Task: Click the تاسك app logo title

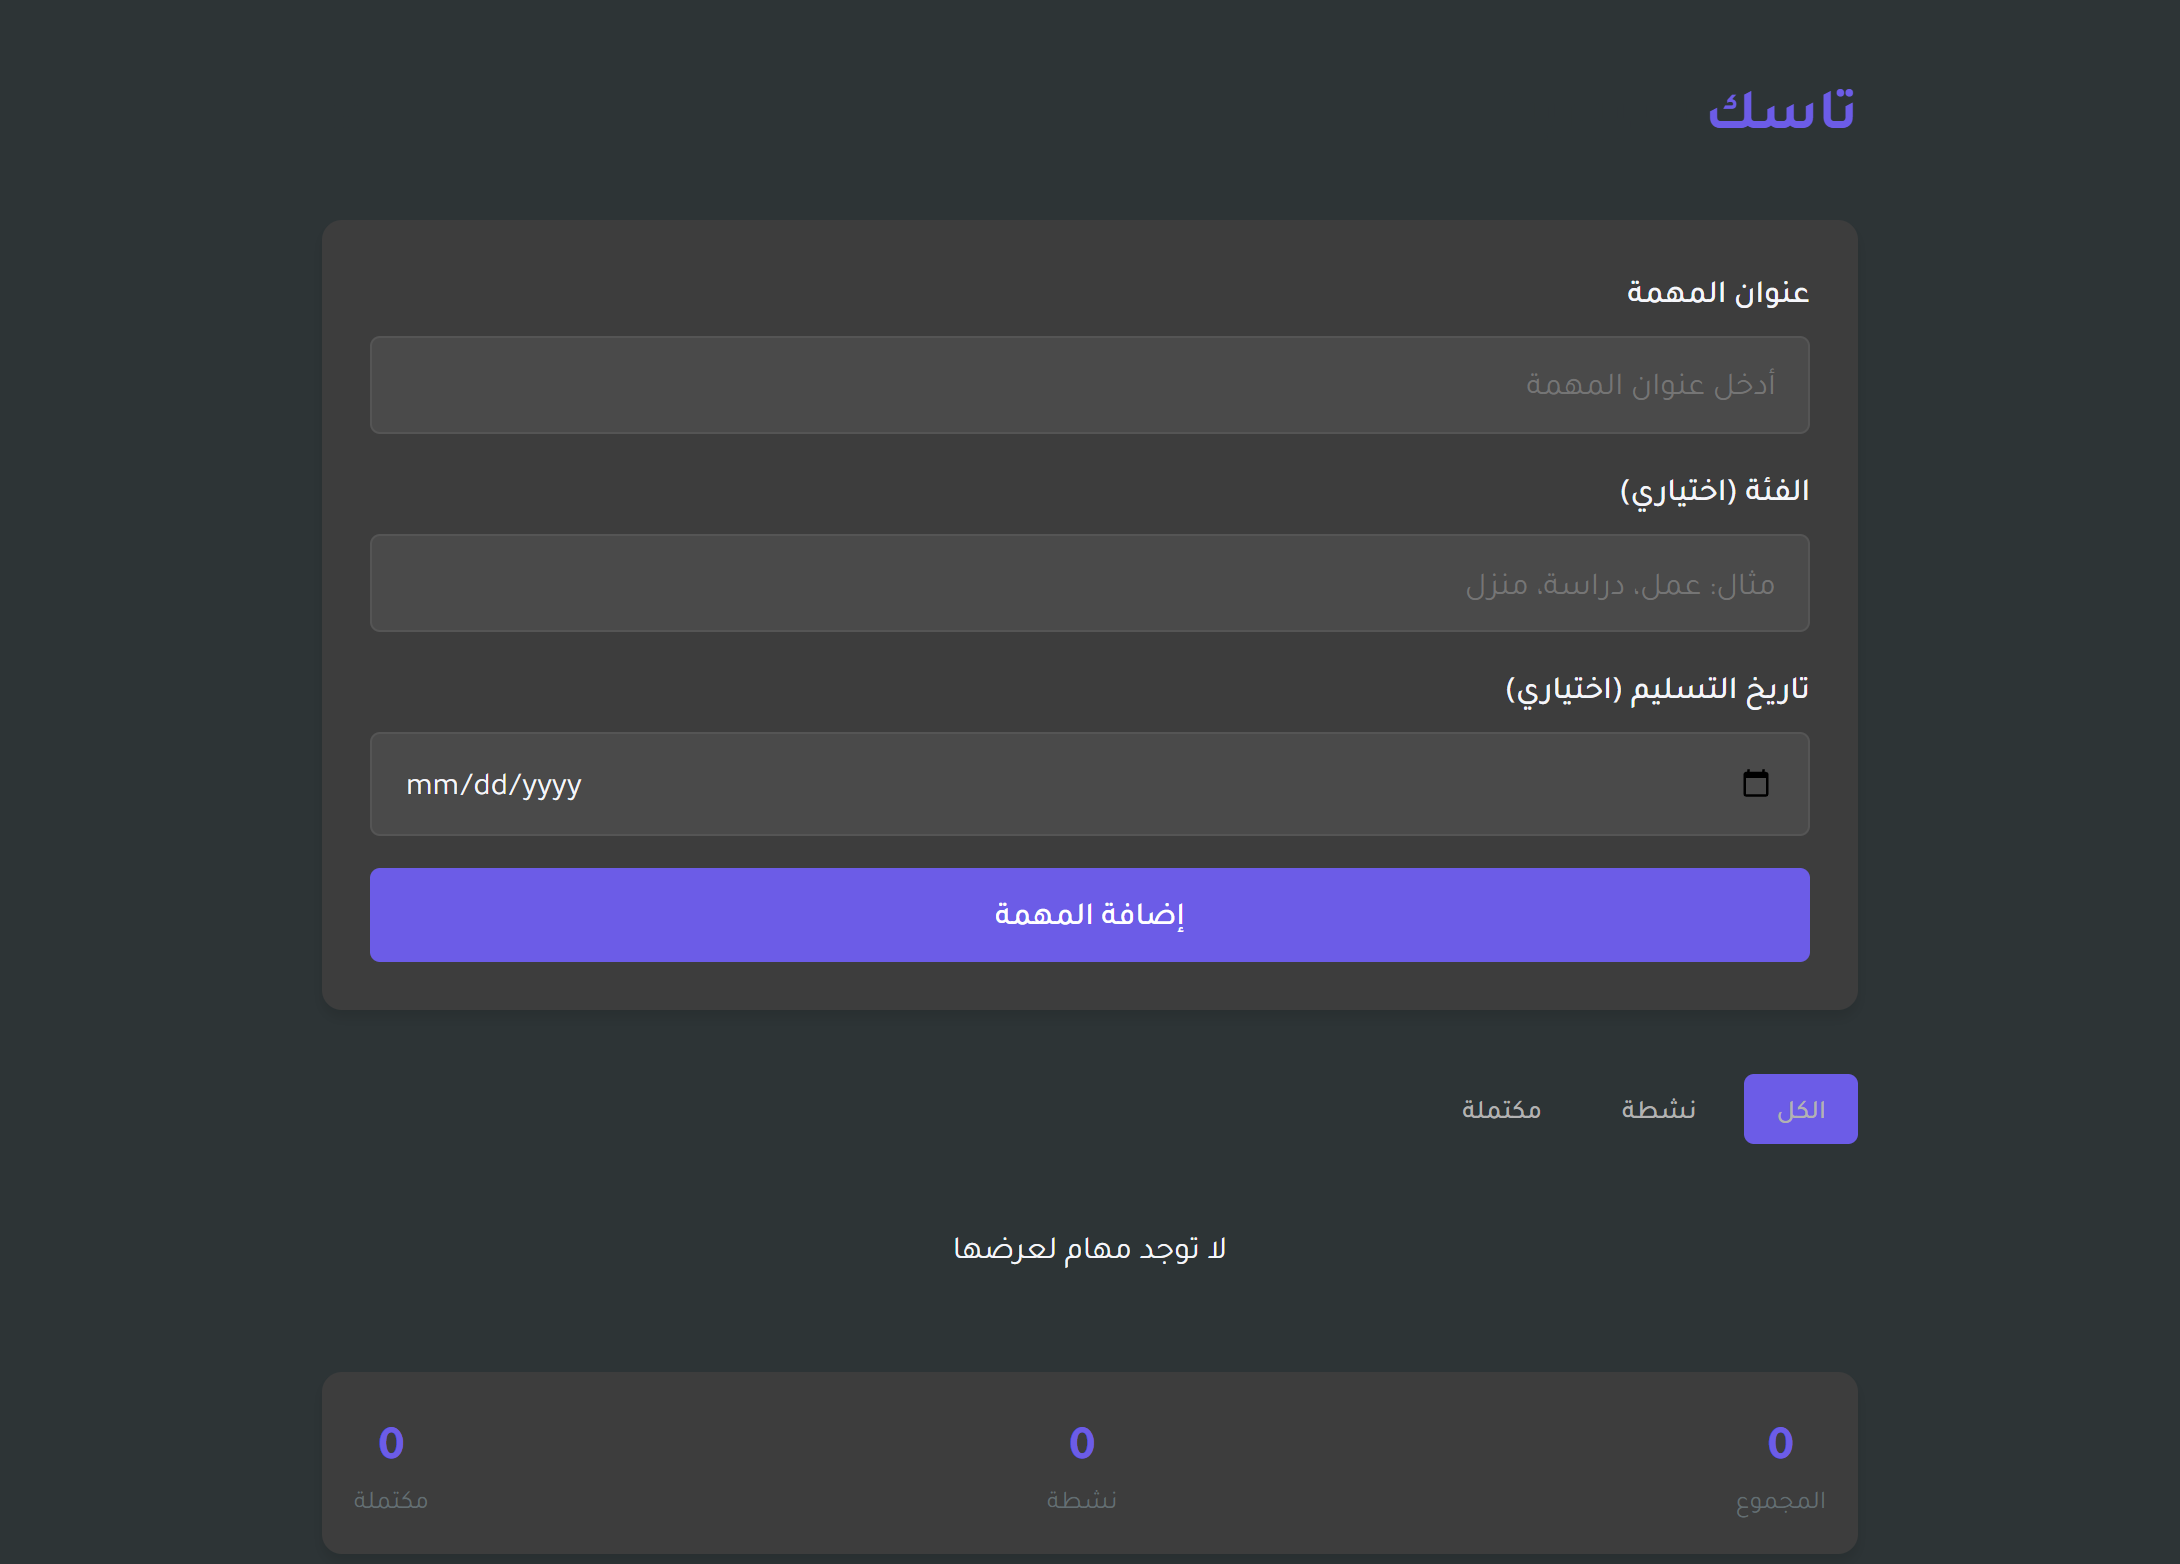Action: click(1781, 109)
